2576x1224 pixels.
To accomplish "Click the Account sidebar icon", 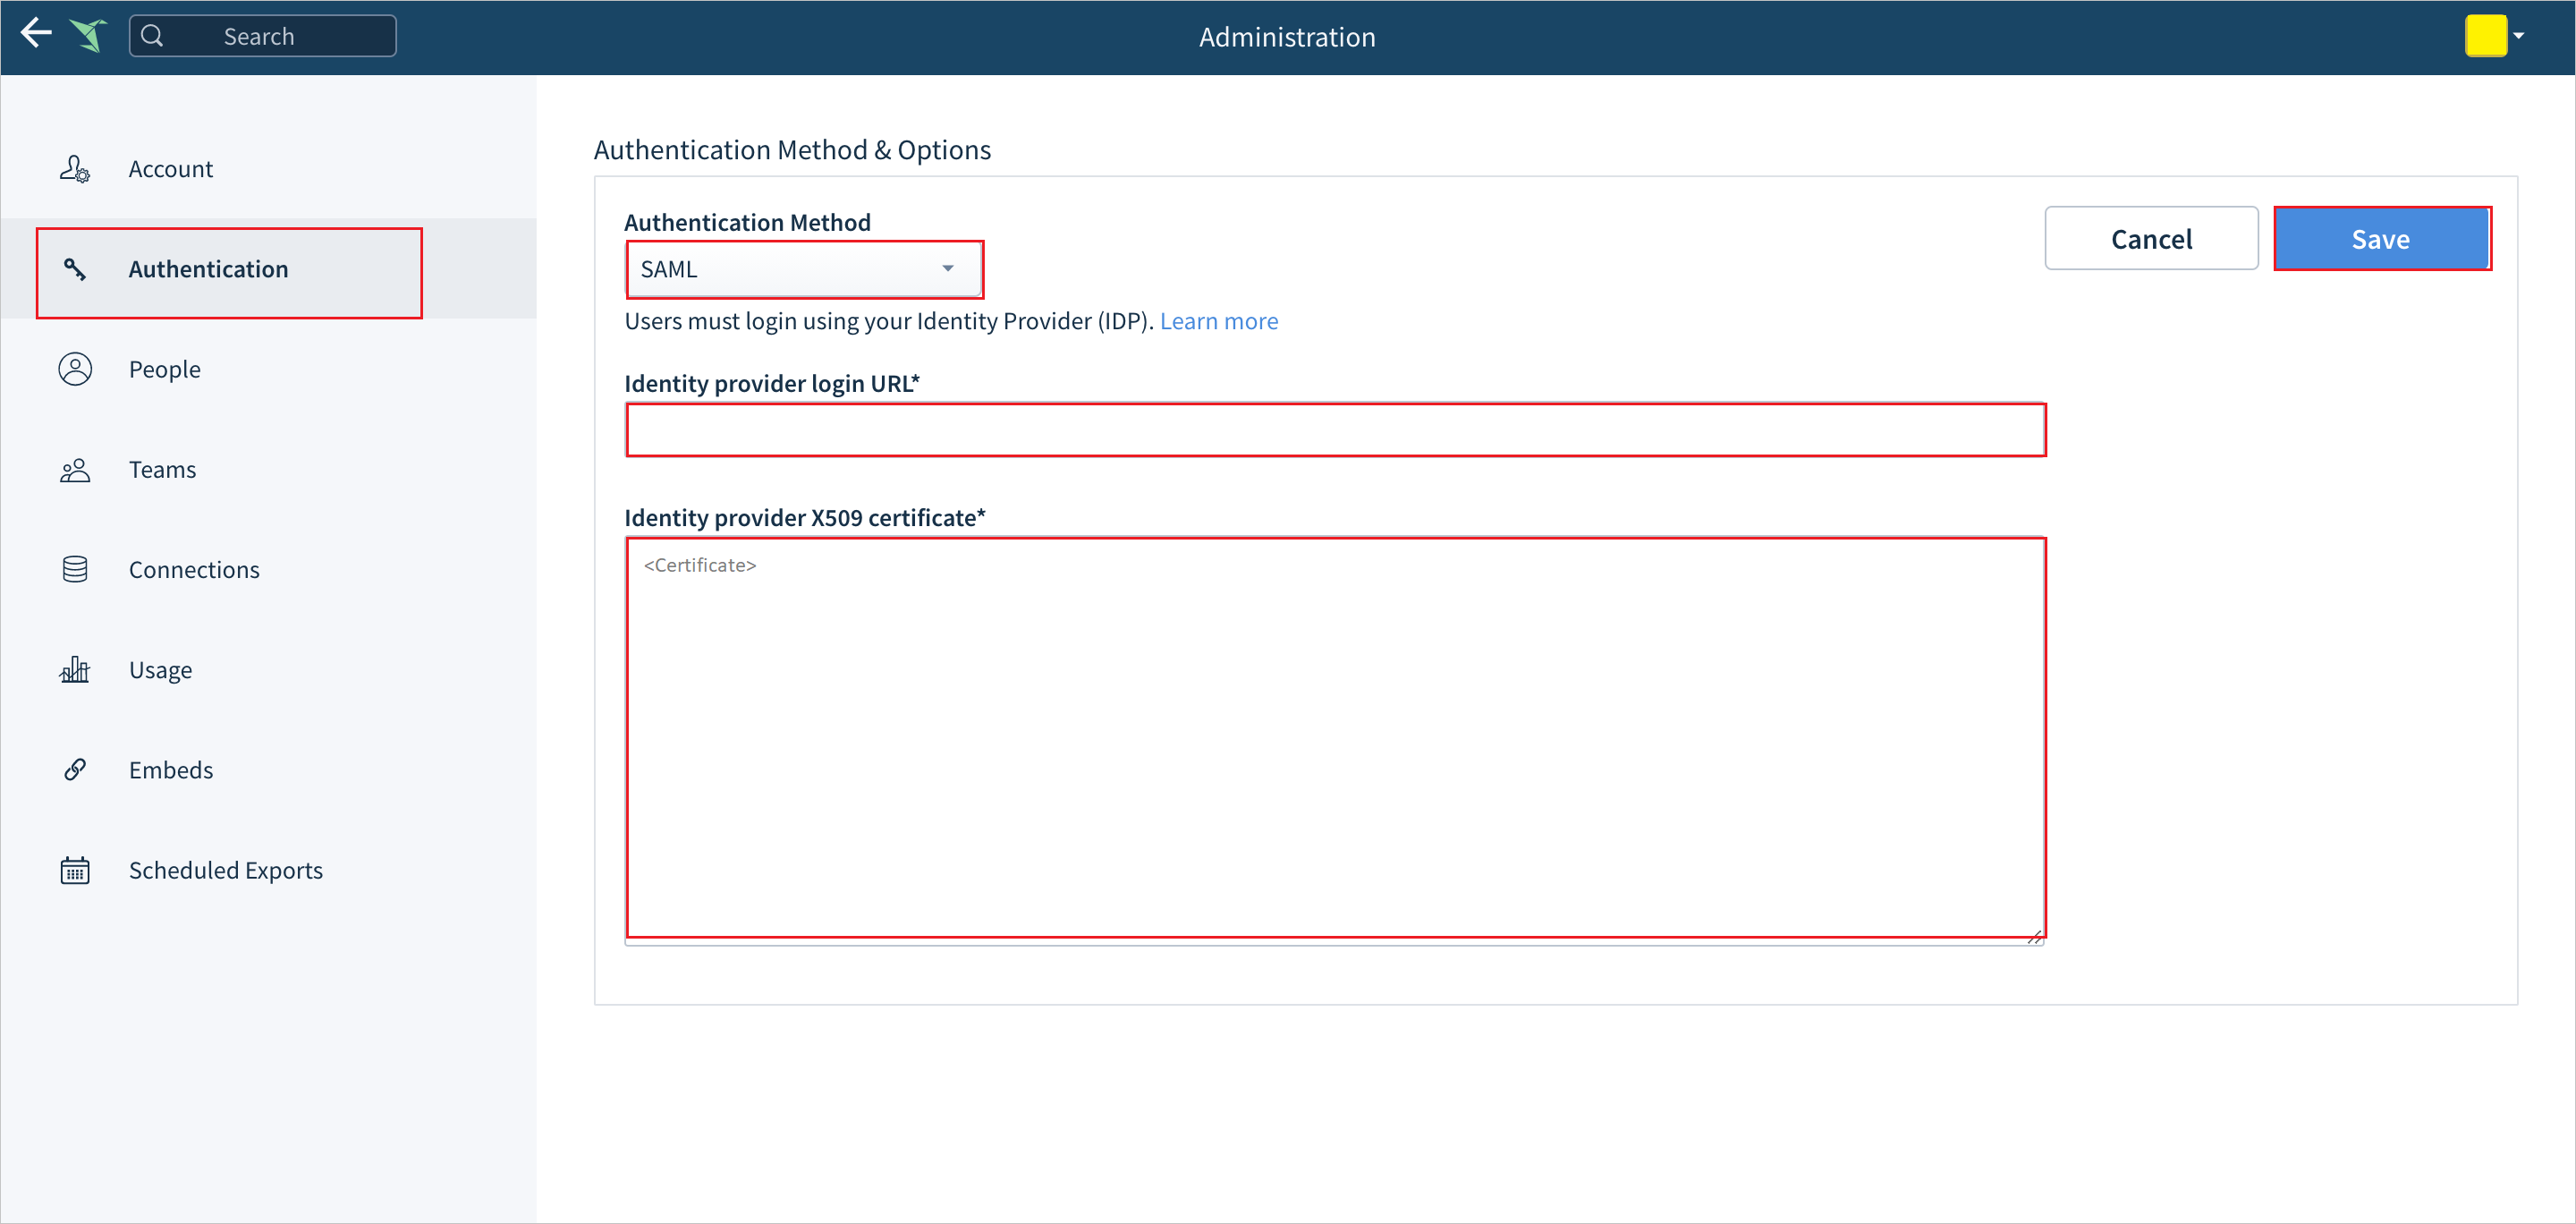I will pyautogui.click(x=75, y=167).
